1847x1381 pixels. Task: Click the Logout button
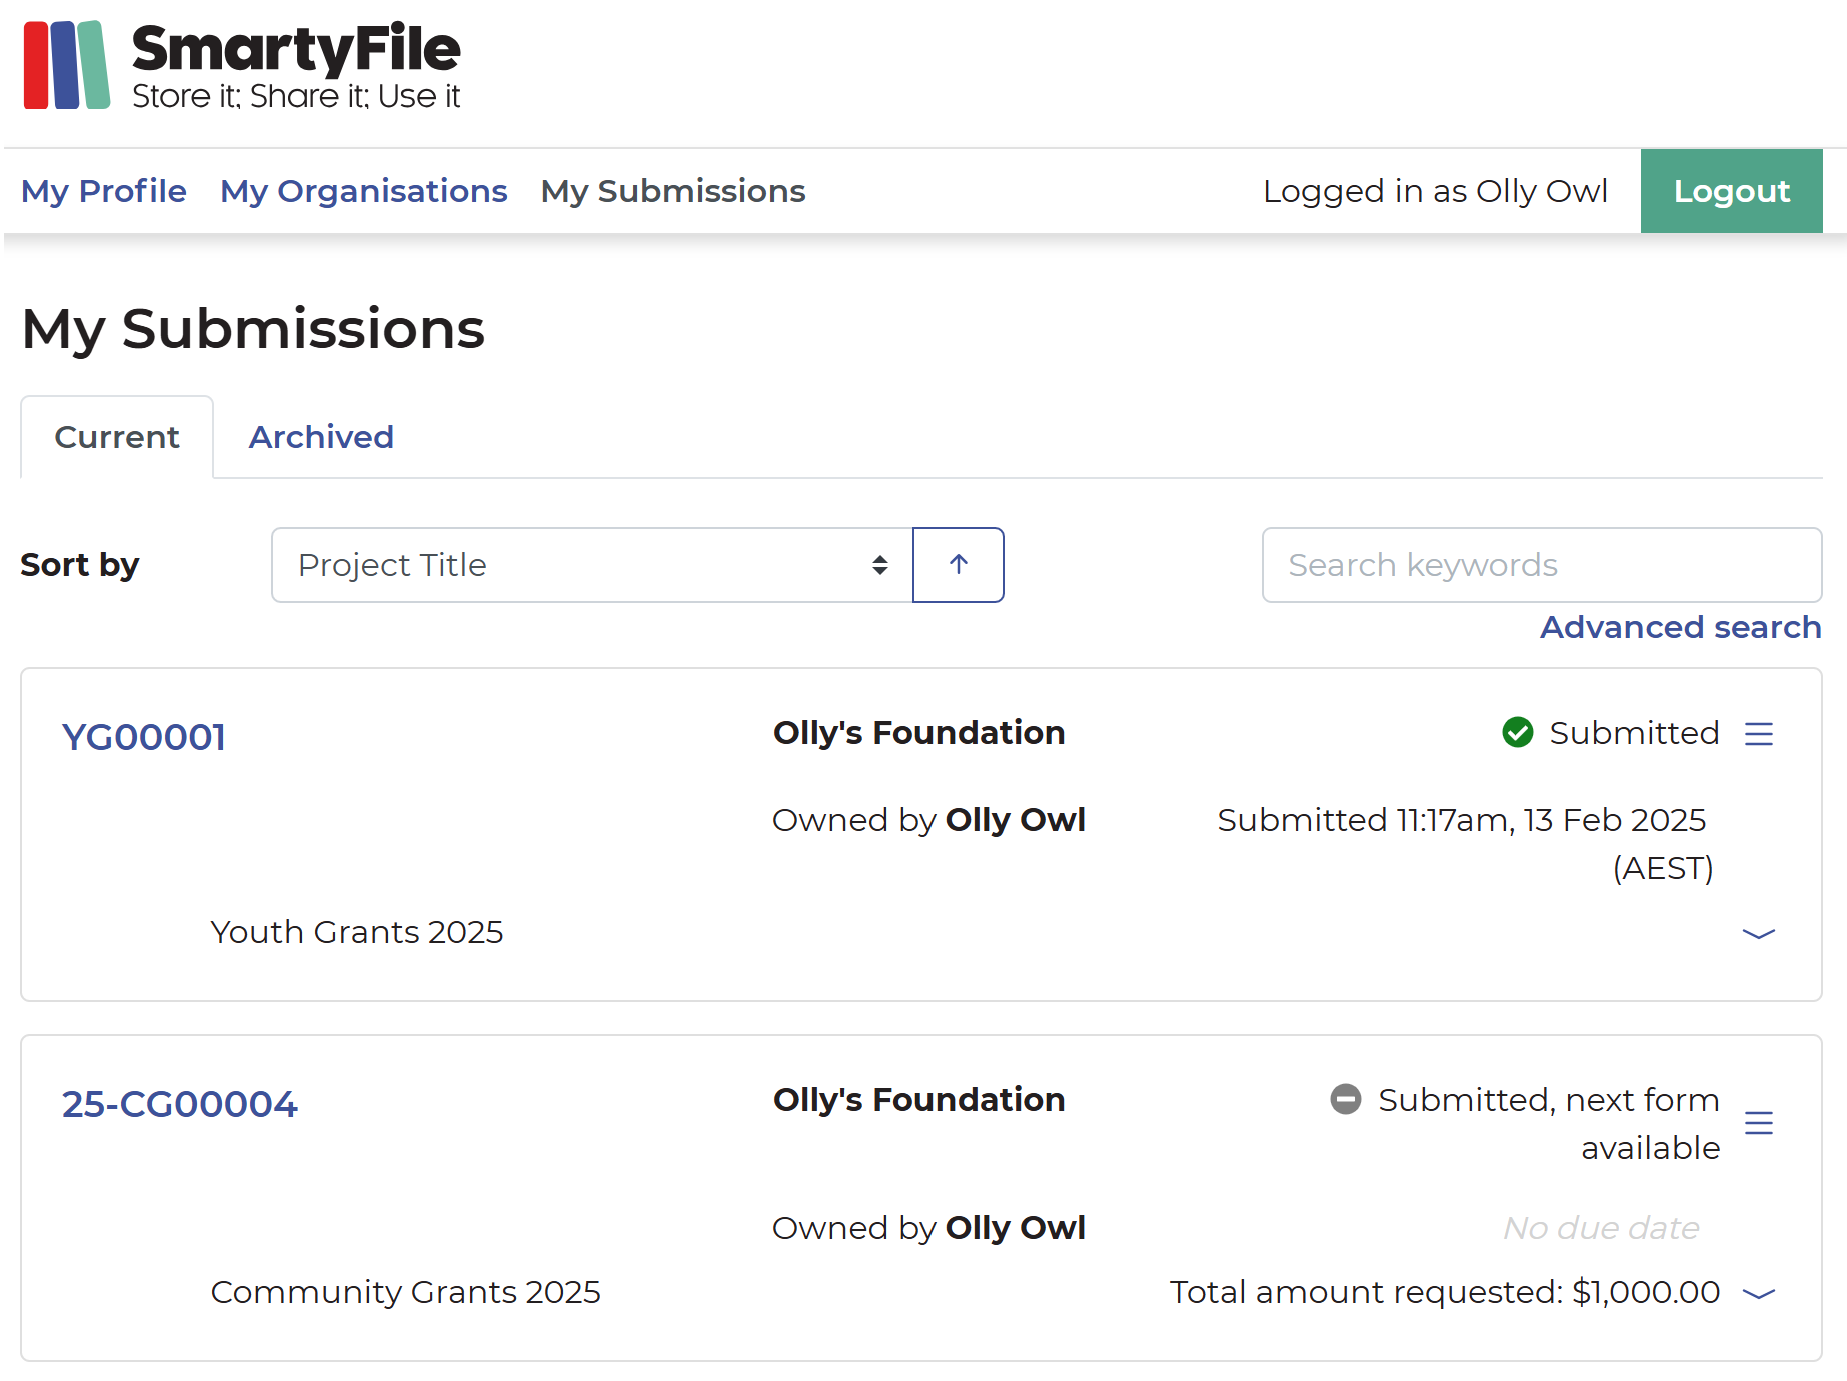pyautogui.click(x=1731, y=191)
